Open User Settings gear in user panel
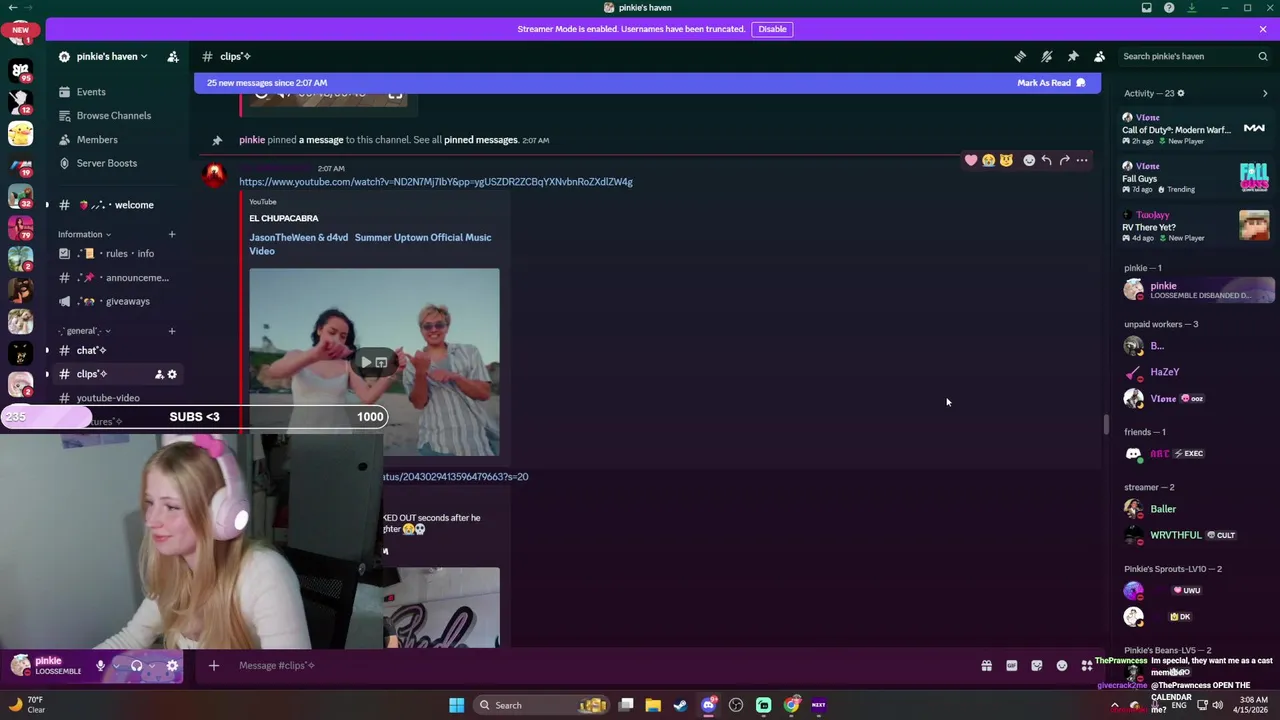This screenshot has width=1280, height=720. [172, 666]
